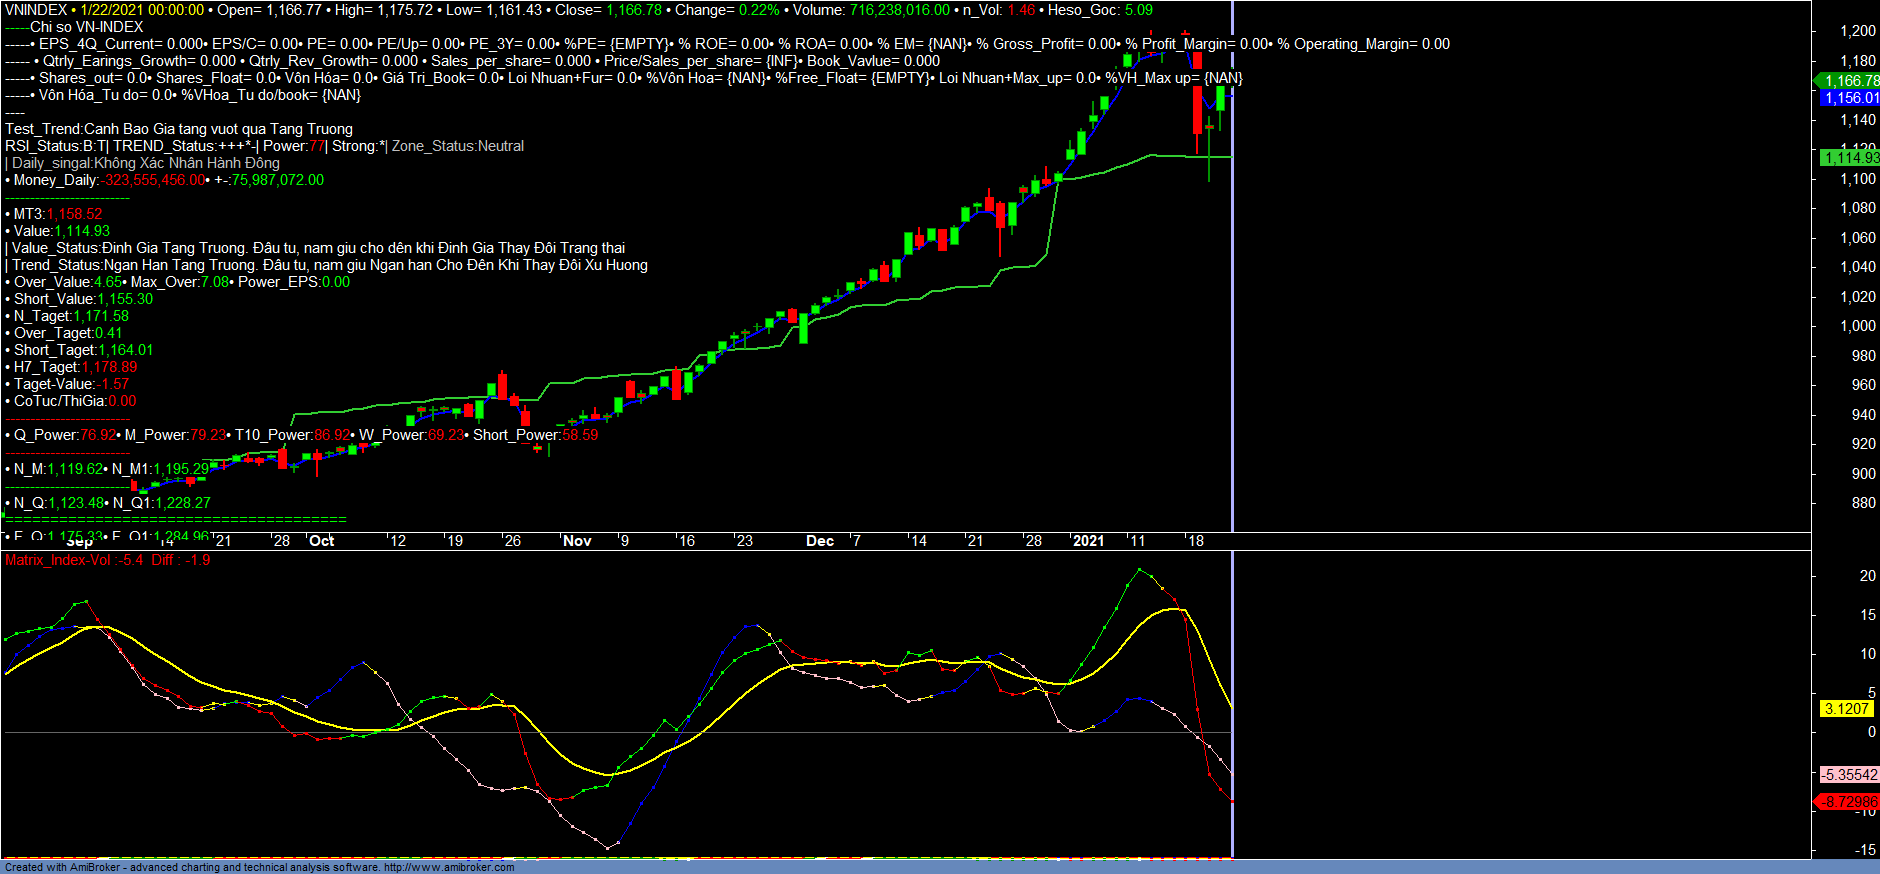1880x874 pixels.
Task: Click the red -8.72986 indicator value tag
Action: pyautogui.click(x=1848, y=802)
